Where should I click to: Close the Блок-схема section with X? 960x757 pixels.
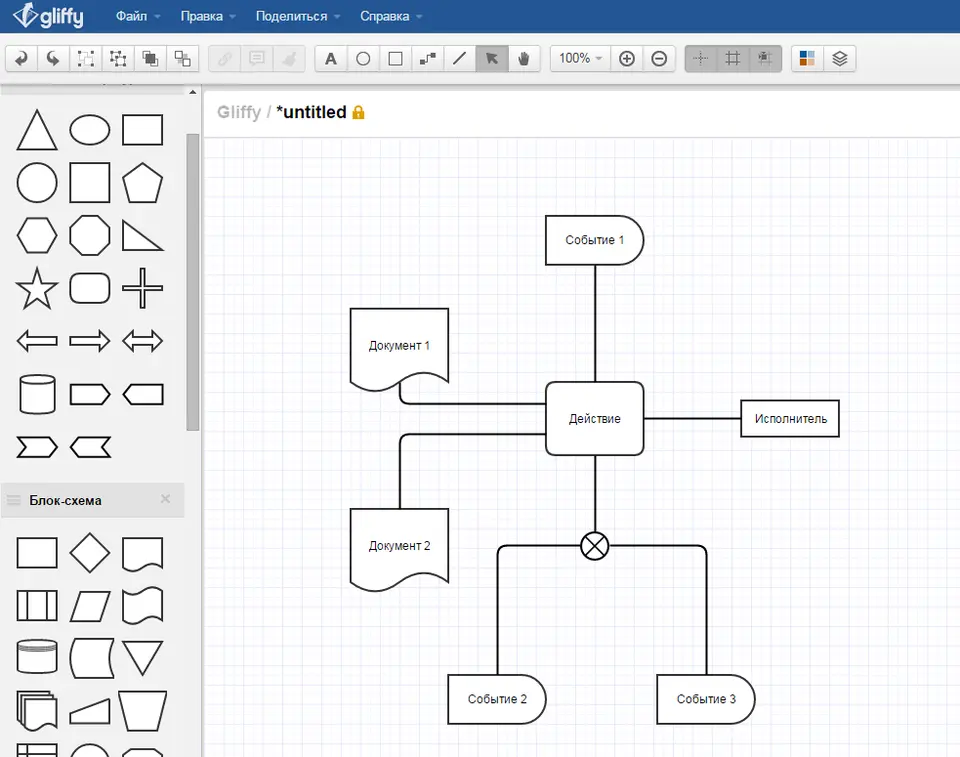[165, 499]
